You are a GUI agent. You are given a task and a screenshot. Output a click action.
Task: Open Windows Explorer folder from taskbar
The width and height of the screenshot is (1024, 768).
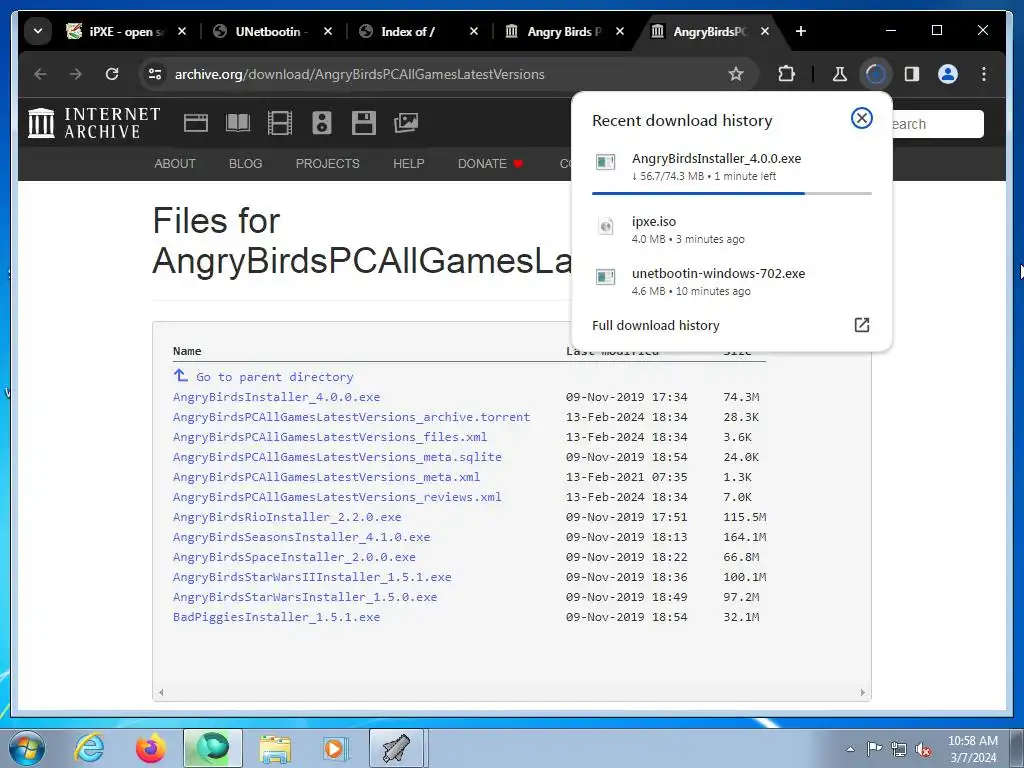(x=276, y=748)
